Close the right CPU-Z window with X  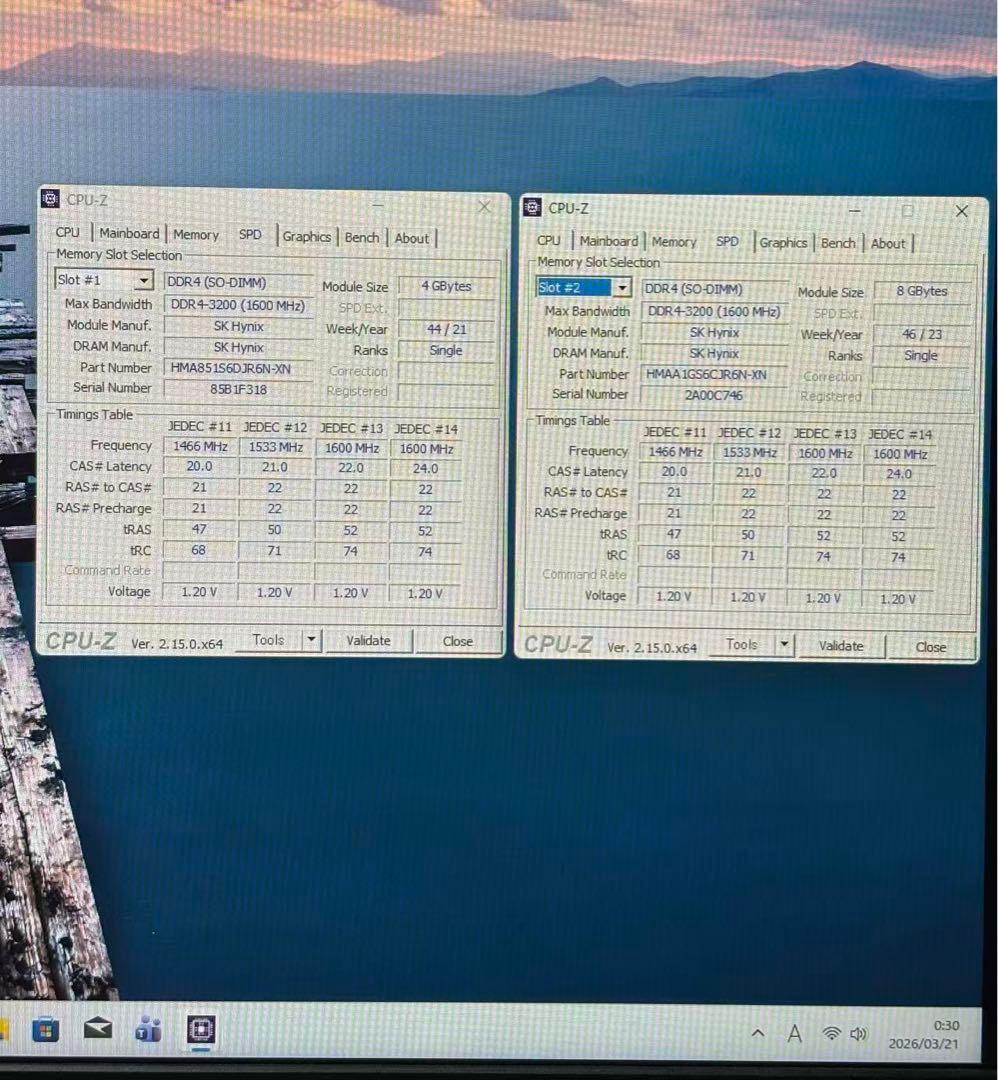point(962,211)
